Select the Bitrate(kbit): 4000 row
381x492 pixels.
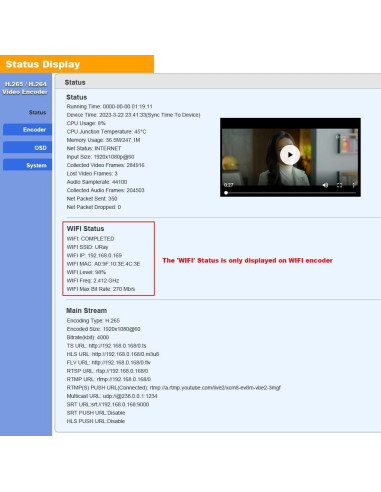point(88,337)
